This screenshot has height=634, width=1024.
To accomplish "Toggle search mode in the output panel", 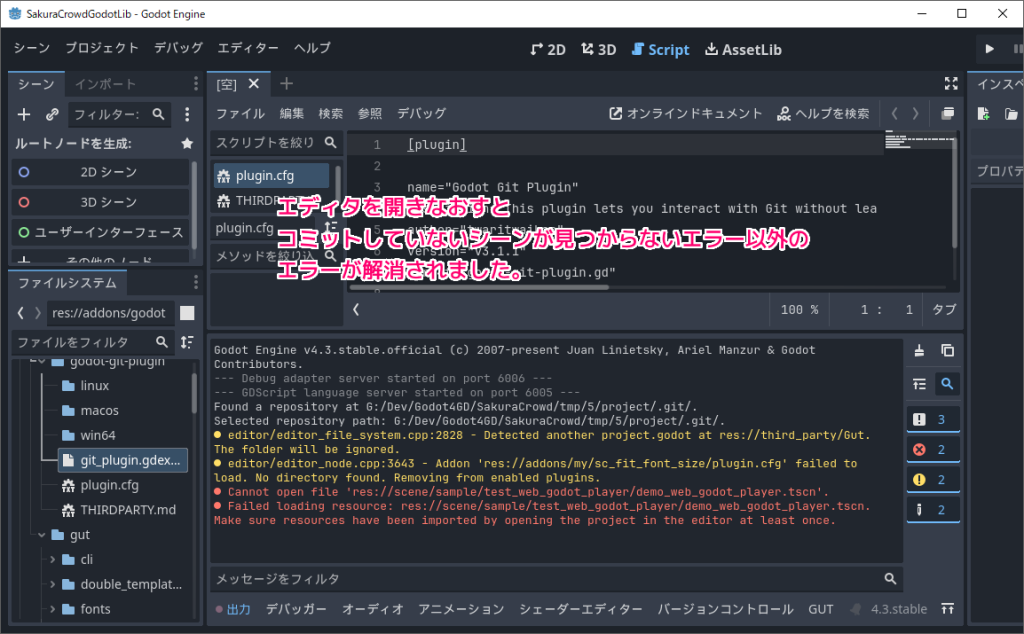I will click(947, 383).
